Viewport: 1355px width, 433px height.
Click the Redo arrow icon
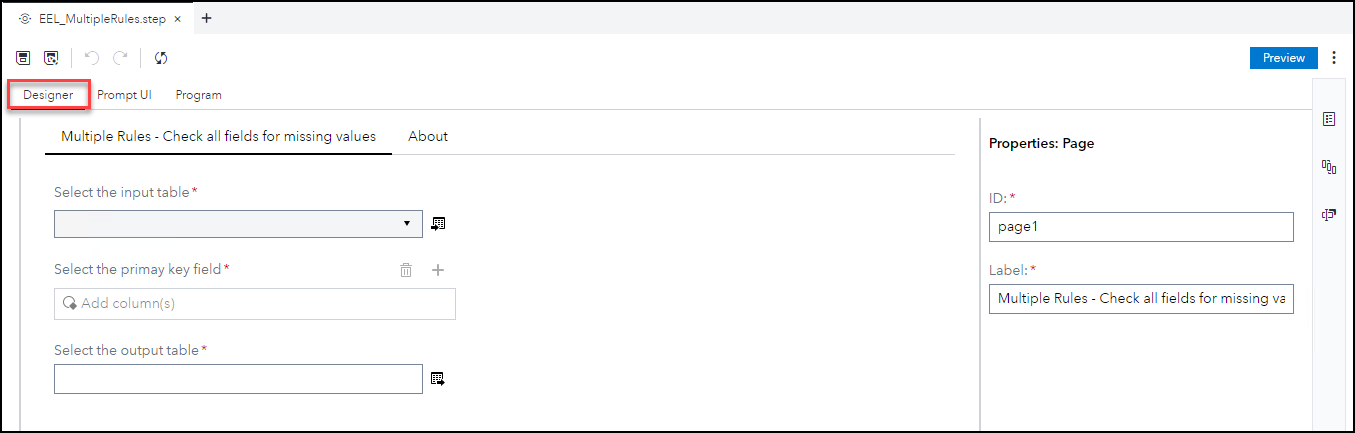click(120, 58)
